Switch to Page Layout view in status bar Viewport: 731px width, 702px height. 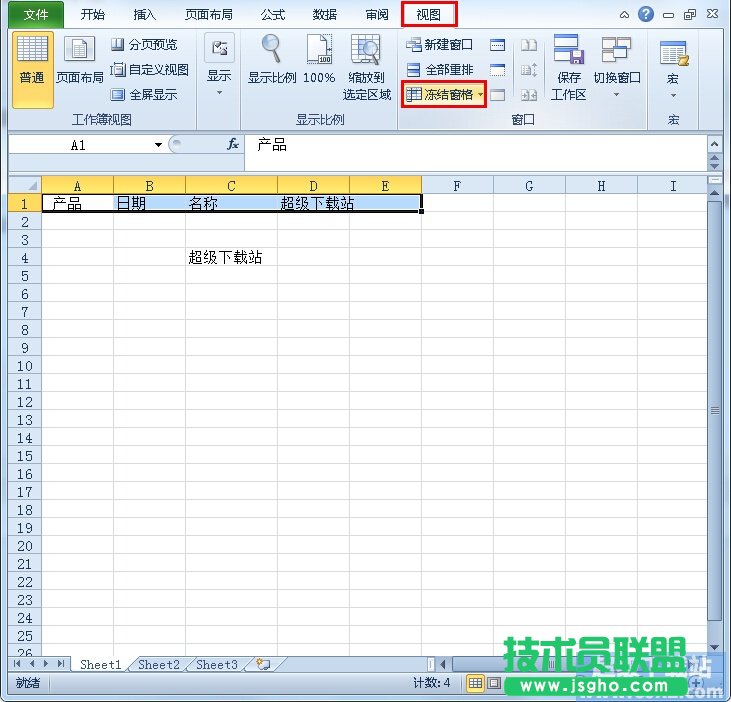pyautogui.click(x=494, y=683)
